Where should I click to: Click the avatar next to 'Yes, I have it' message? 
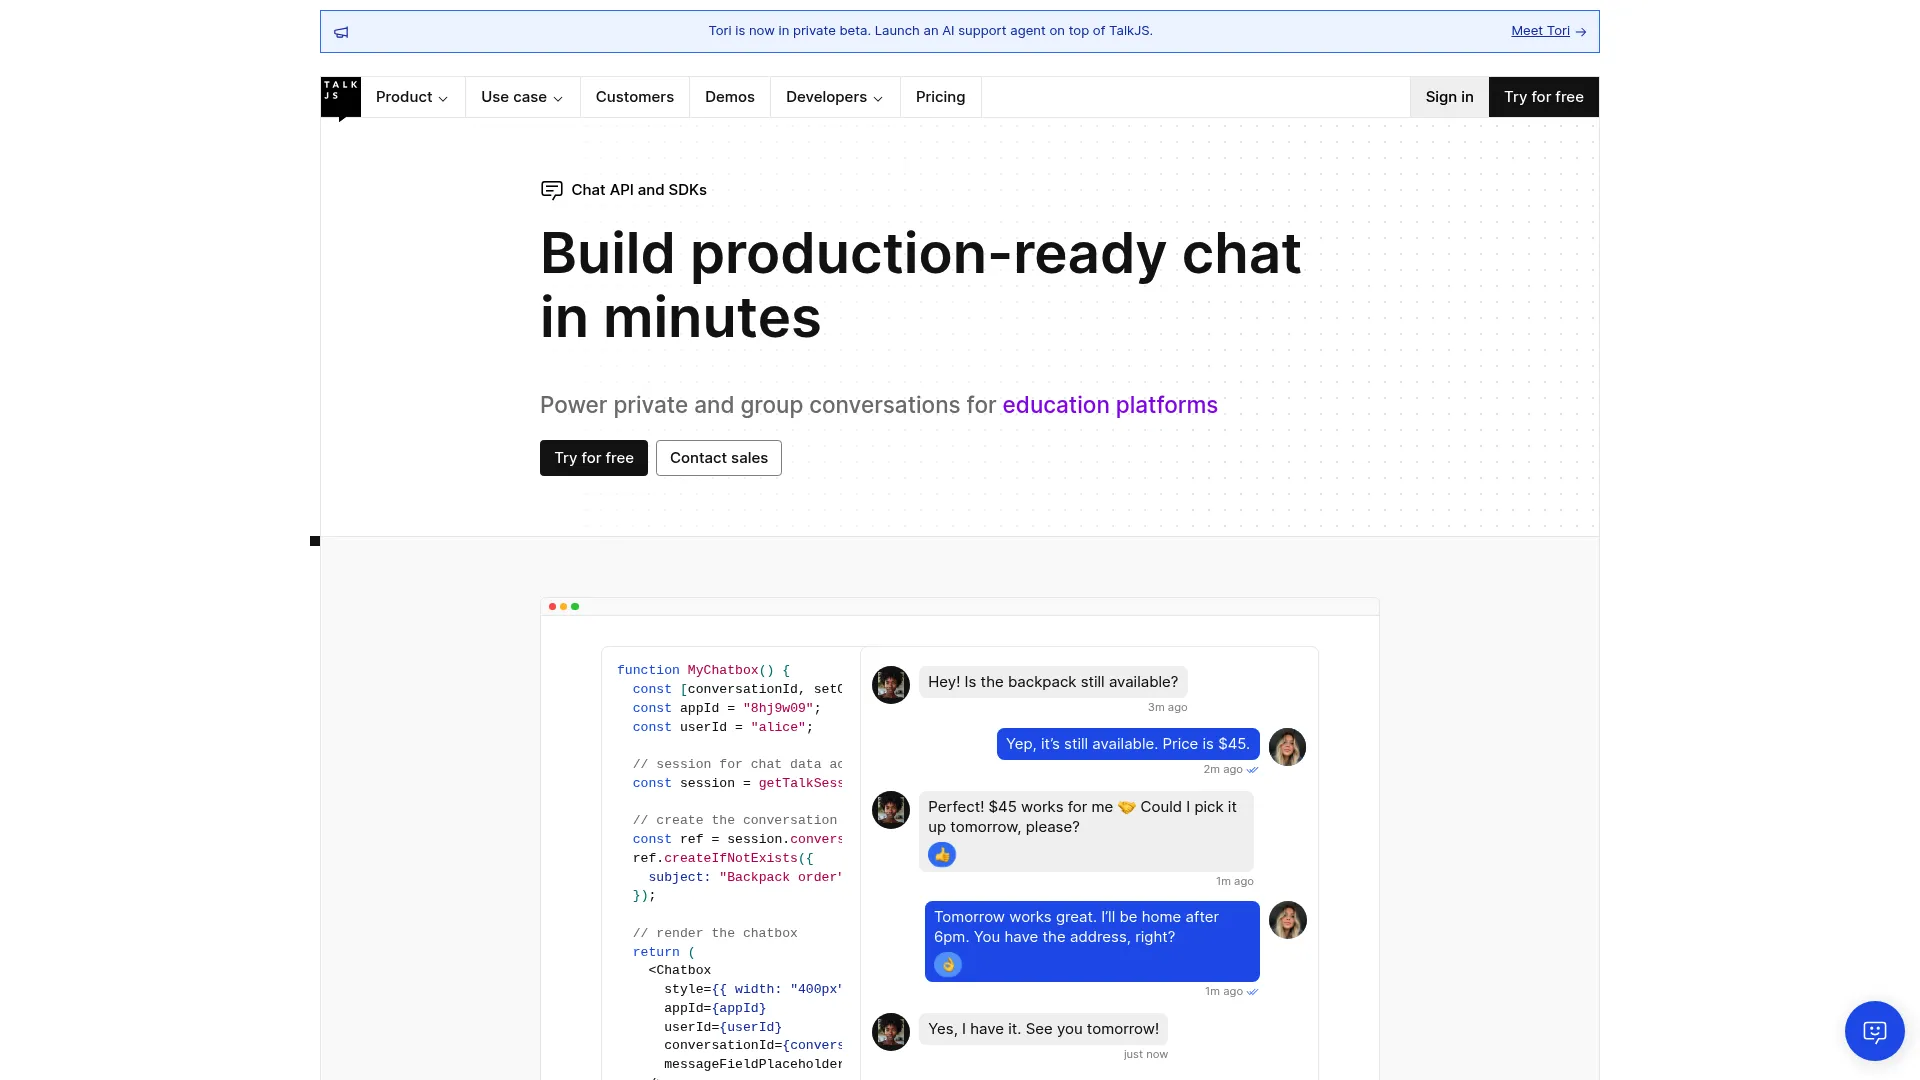click(x=891, y=1032)
